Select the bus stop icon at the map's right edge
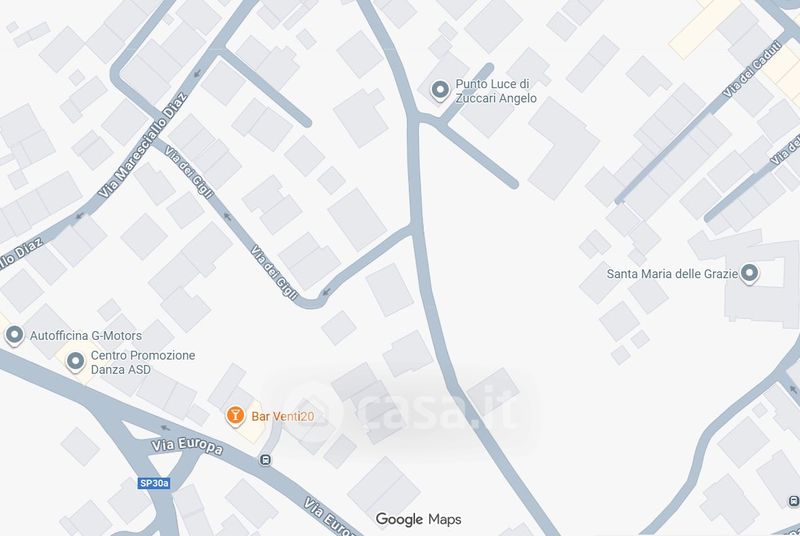 tap(793, 501)
